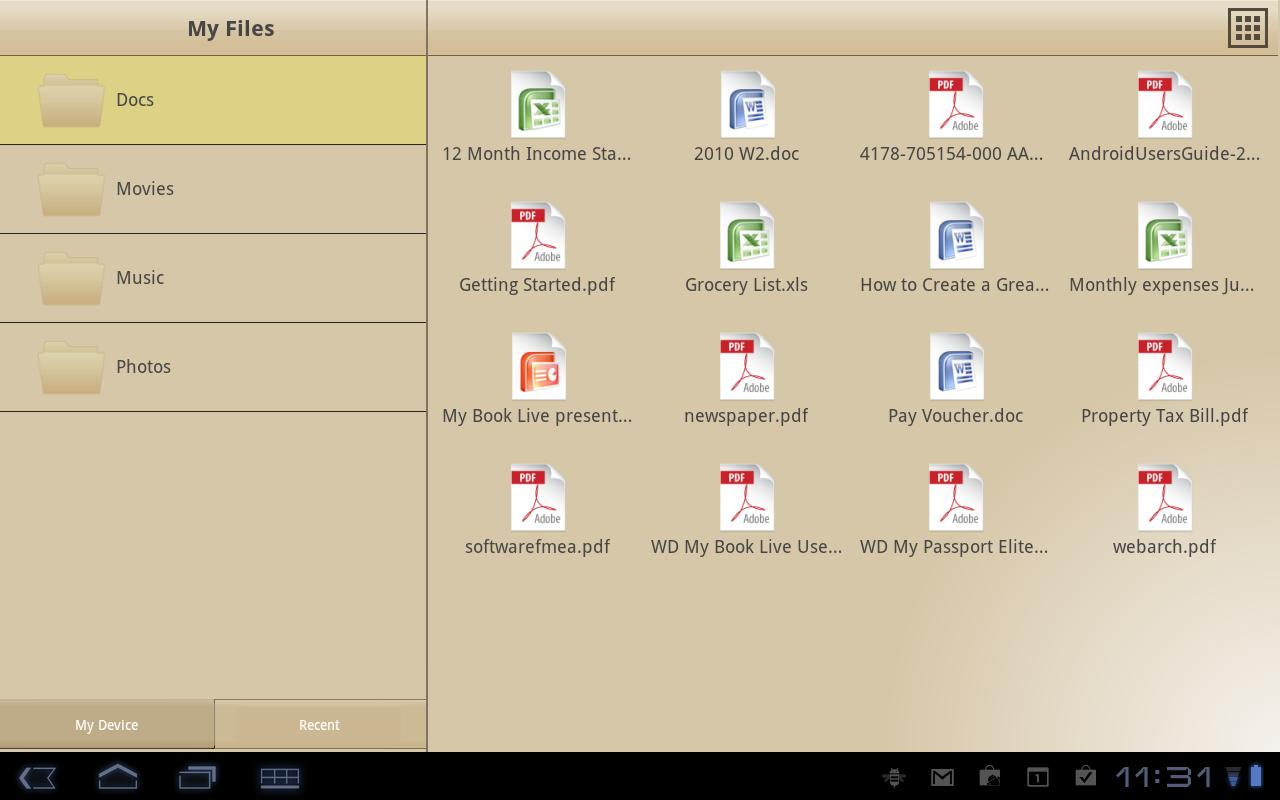Viewport: 1280px width, 800px height.
Task: Select the Music folder
Action: [213, 278]
